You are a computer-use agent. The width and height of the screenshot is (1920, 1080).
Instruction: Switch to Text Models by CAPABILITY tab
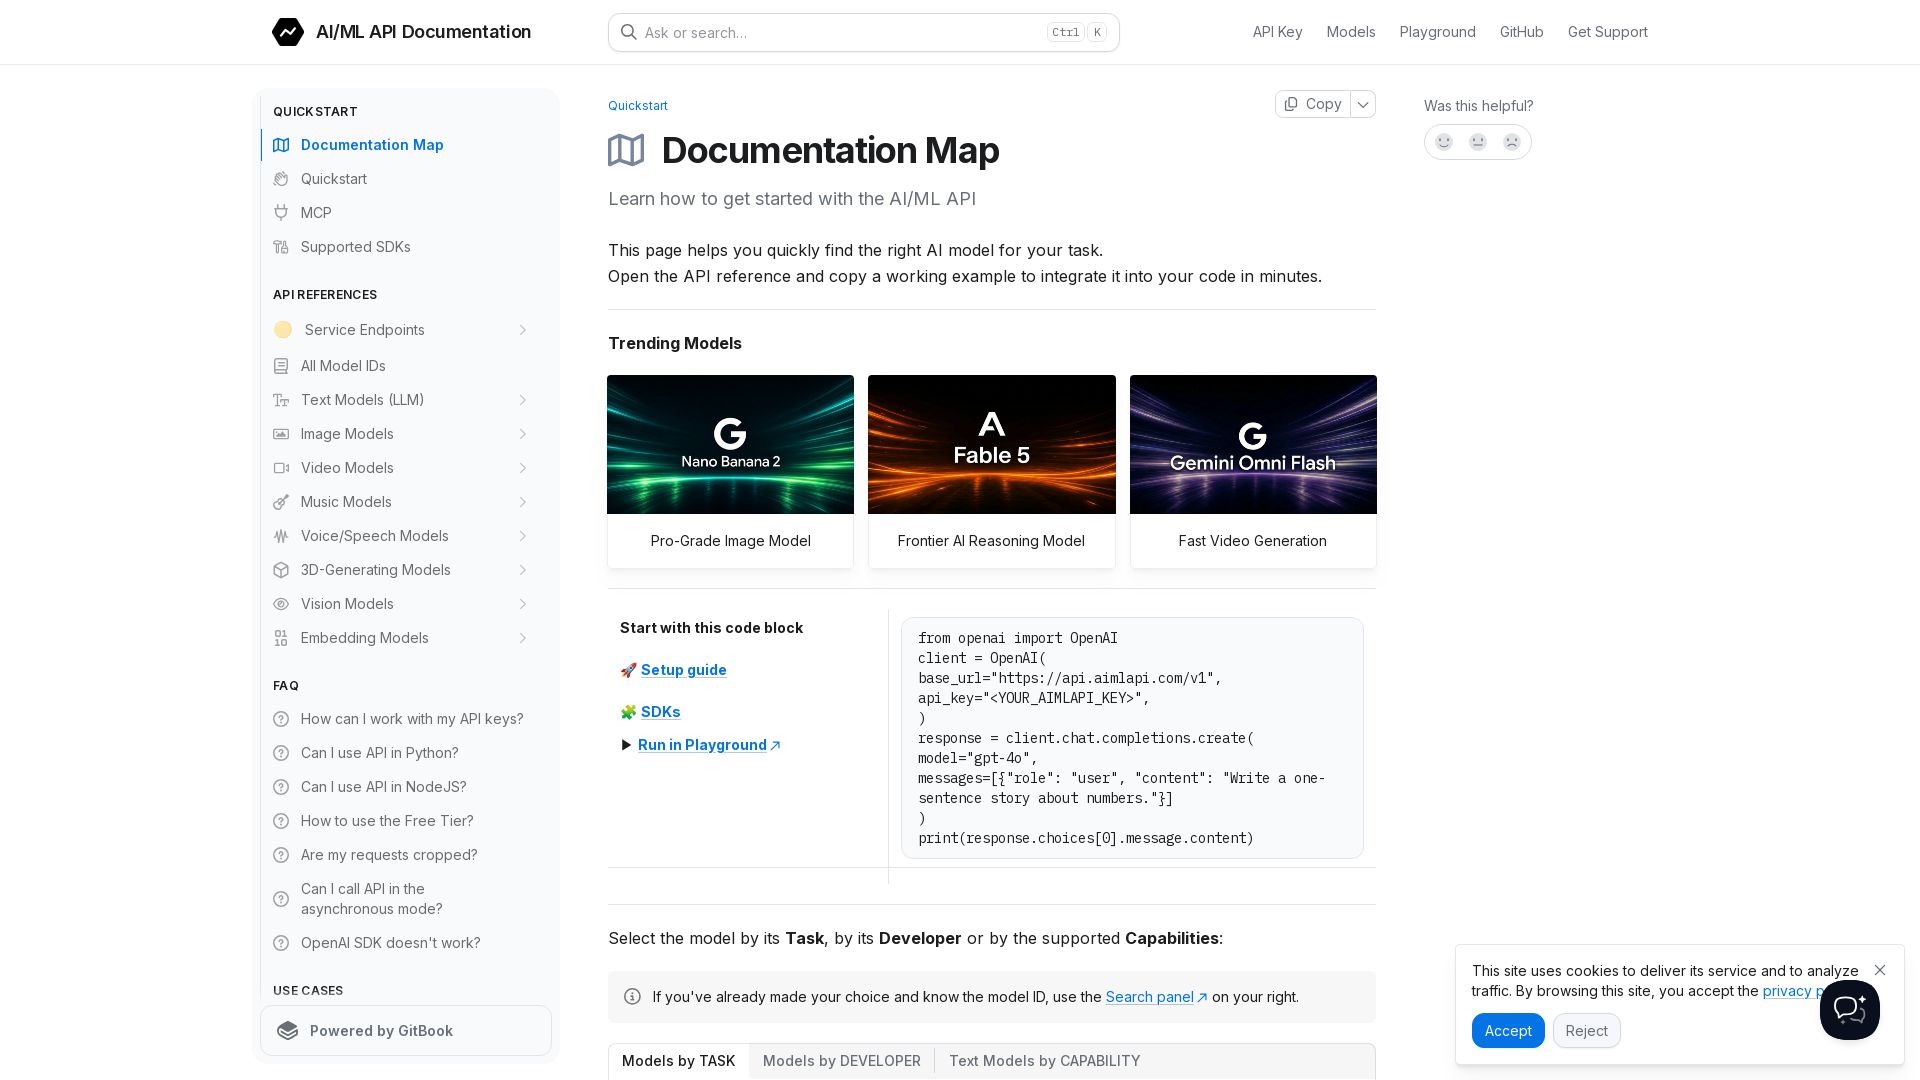coord(1044,1061)
